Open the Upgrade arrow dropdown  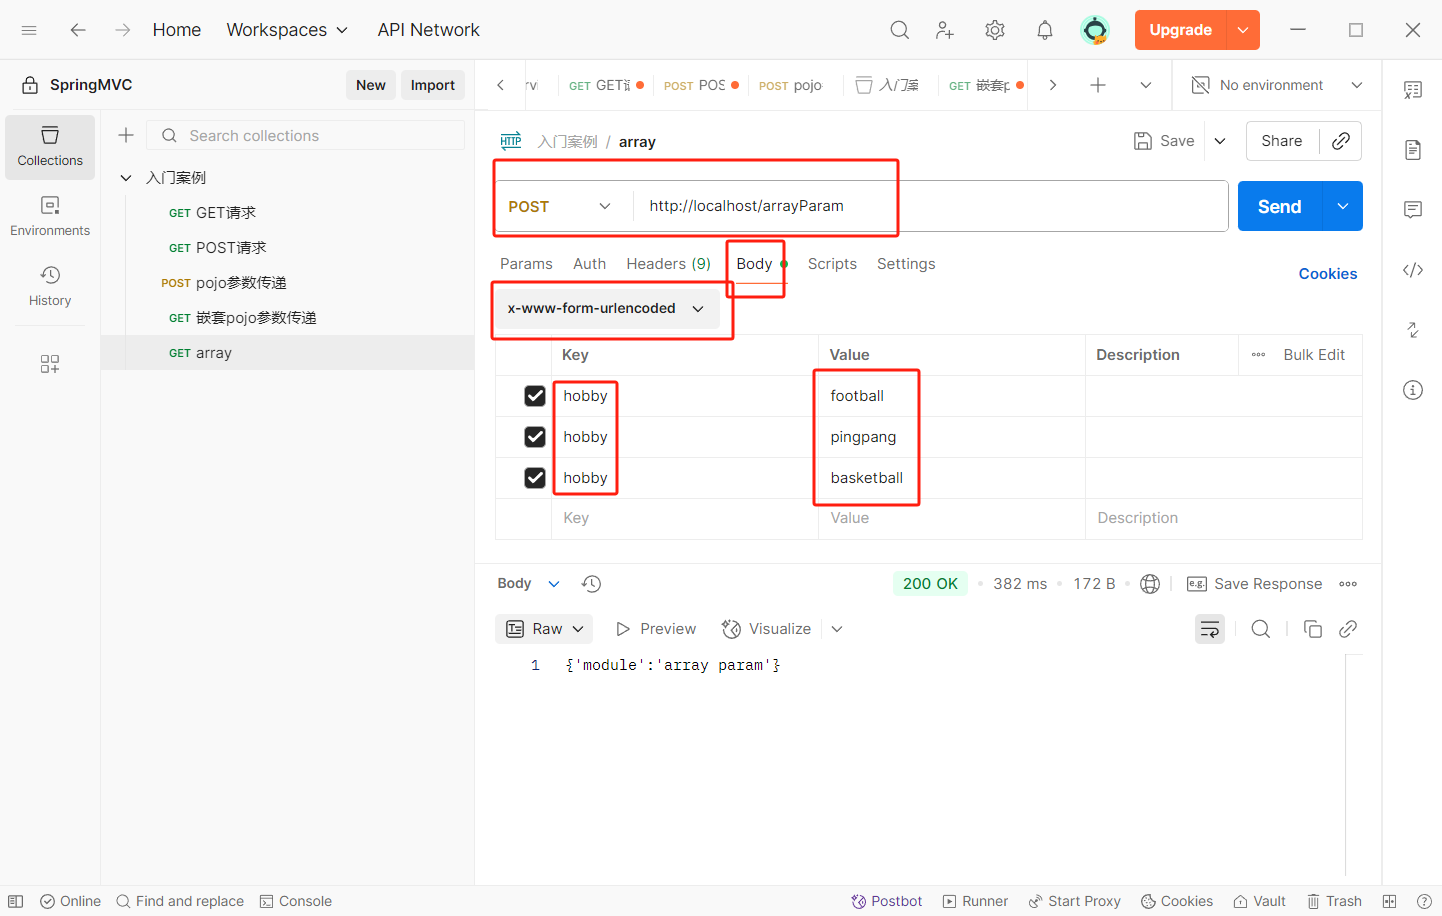pyautogui.click(x=1243, y=30)
